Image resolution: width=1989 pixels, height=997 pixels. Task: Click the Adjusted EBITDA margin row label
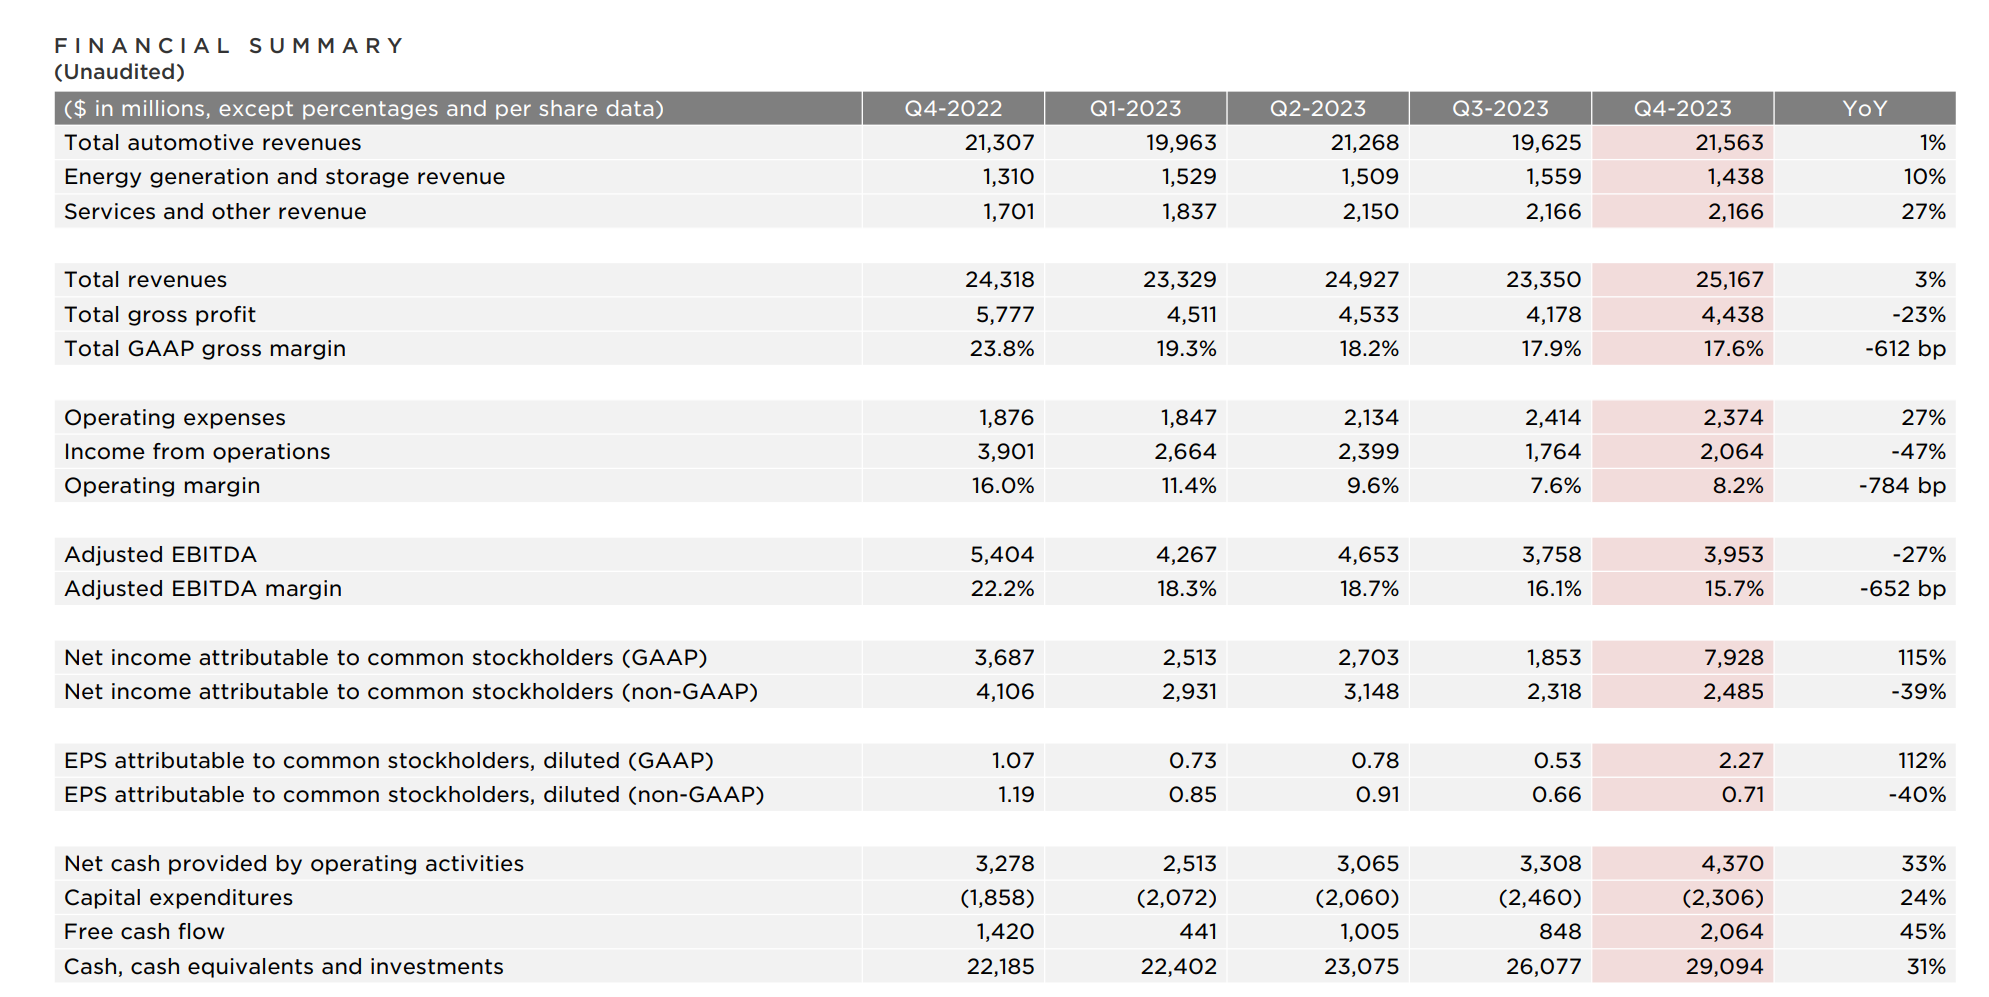pos(203,589)
